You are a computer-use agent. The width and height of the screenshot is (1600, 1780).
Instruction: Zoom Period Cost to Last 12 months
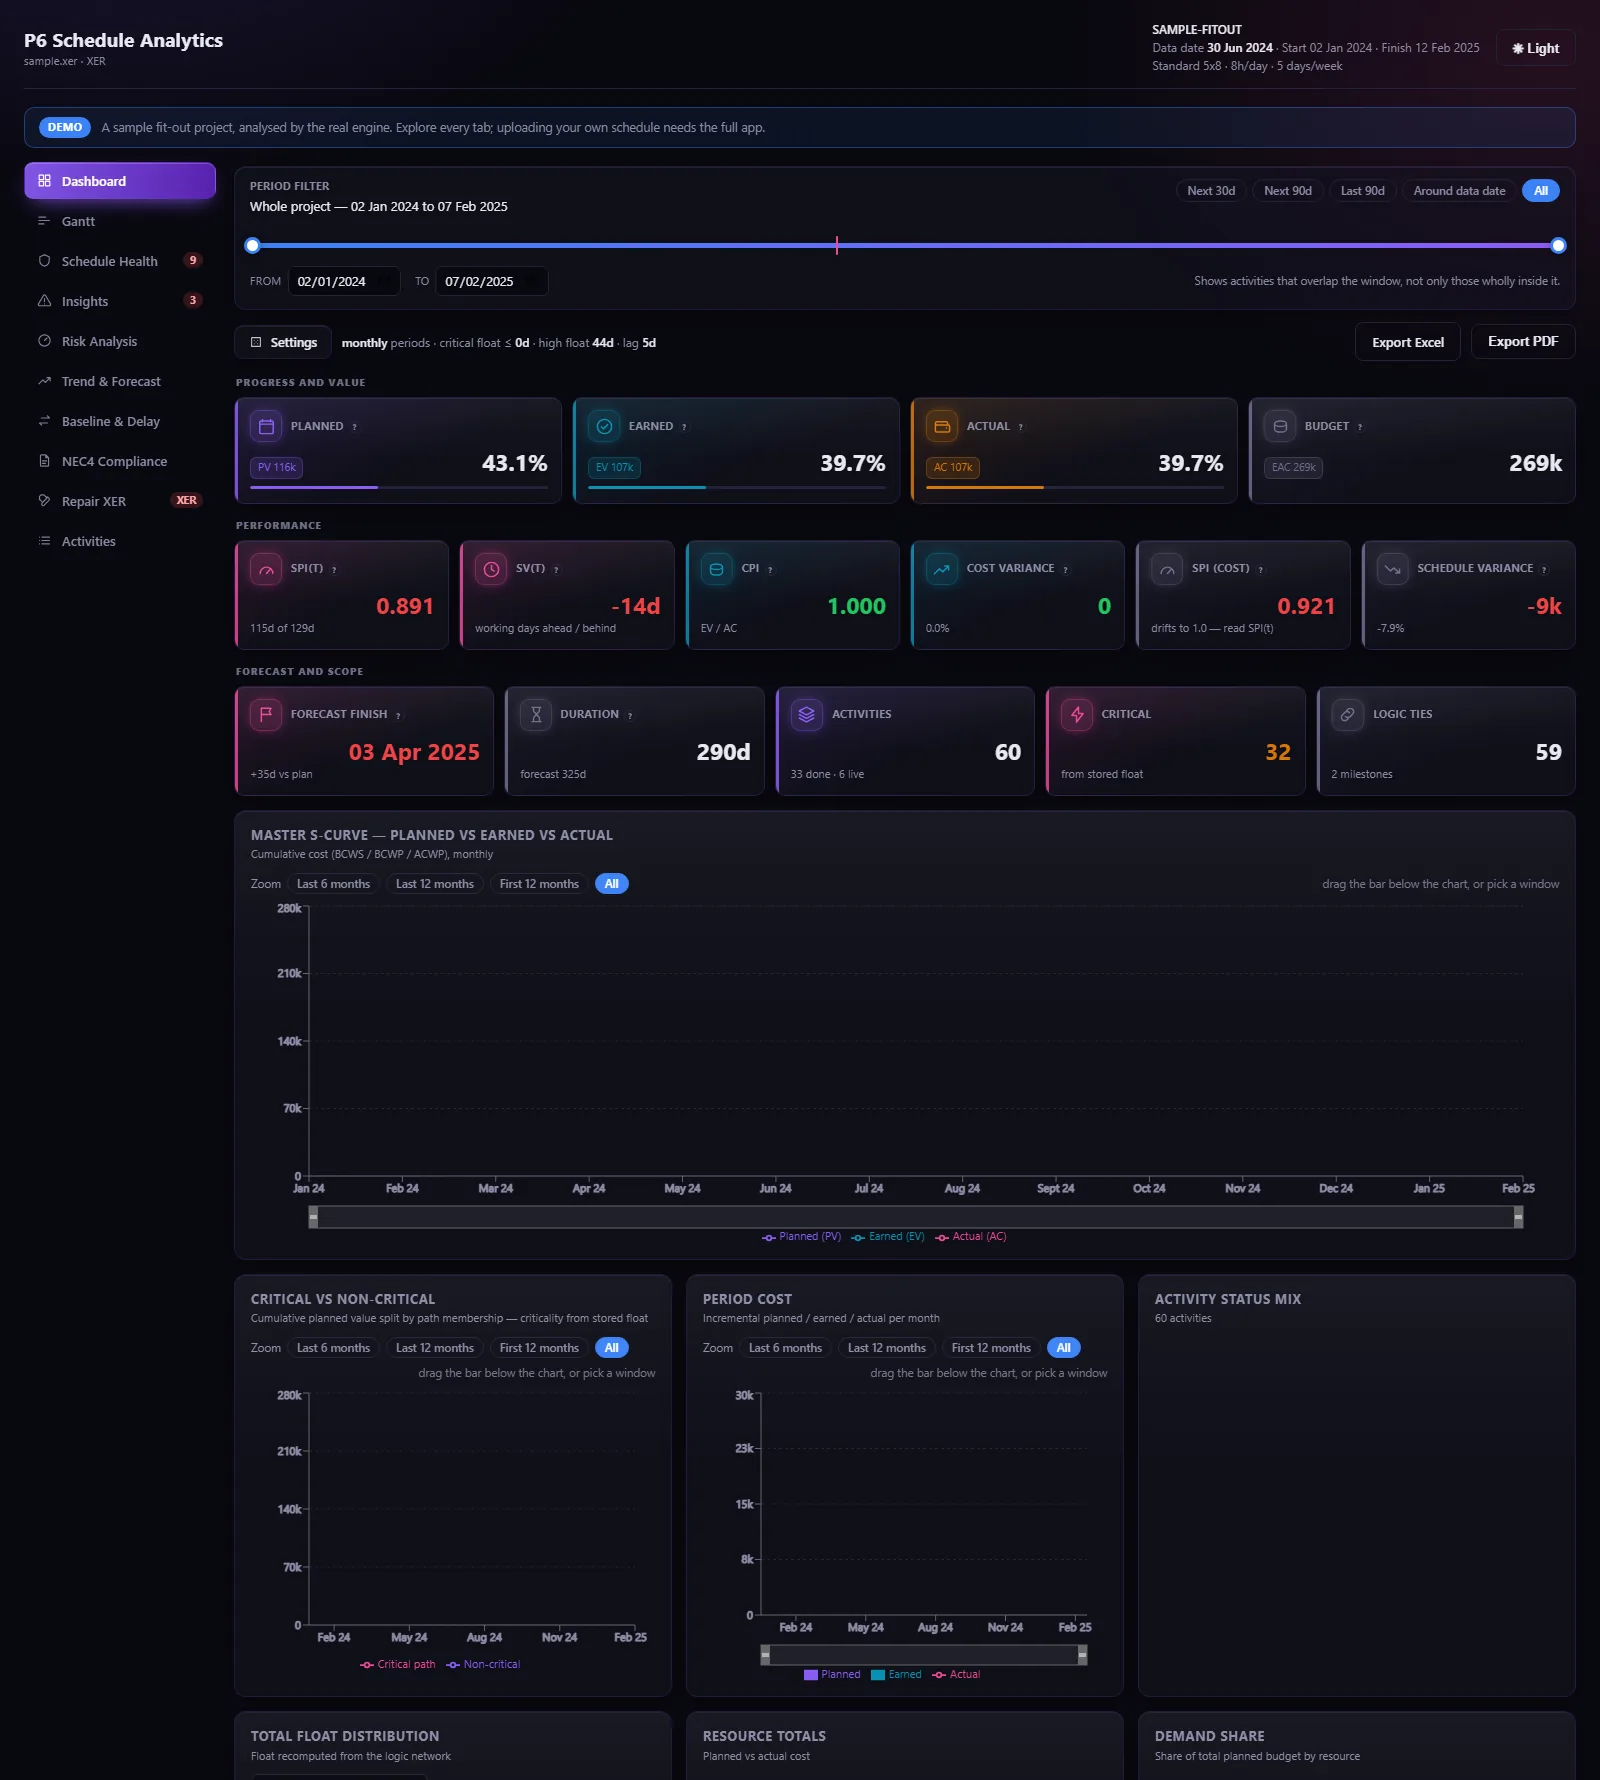coord(886,1348)
